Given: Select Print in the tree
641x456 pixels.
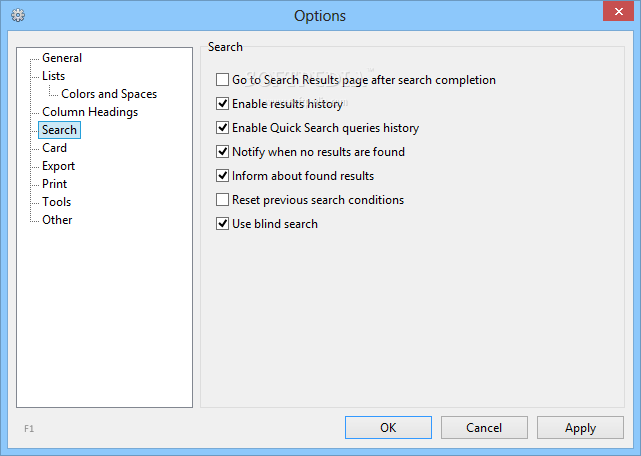Looking at the screenshot, I should [54, 184].
